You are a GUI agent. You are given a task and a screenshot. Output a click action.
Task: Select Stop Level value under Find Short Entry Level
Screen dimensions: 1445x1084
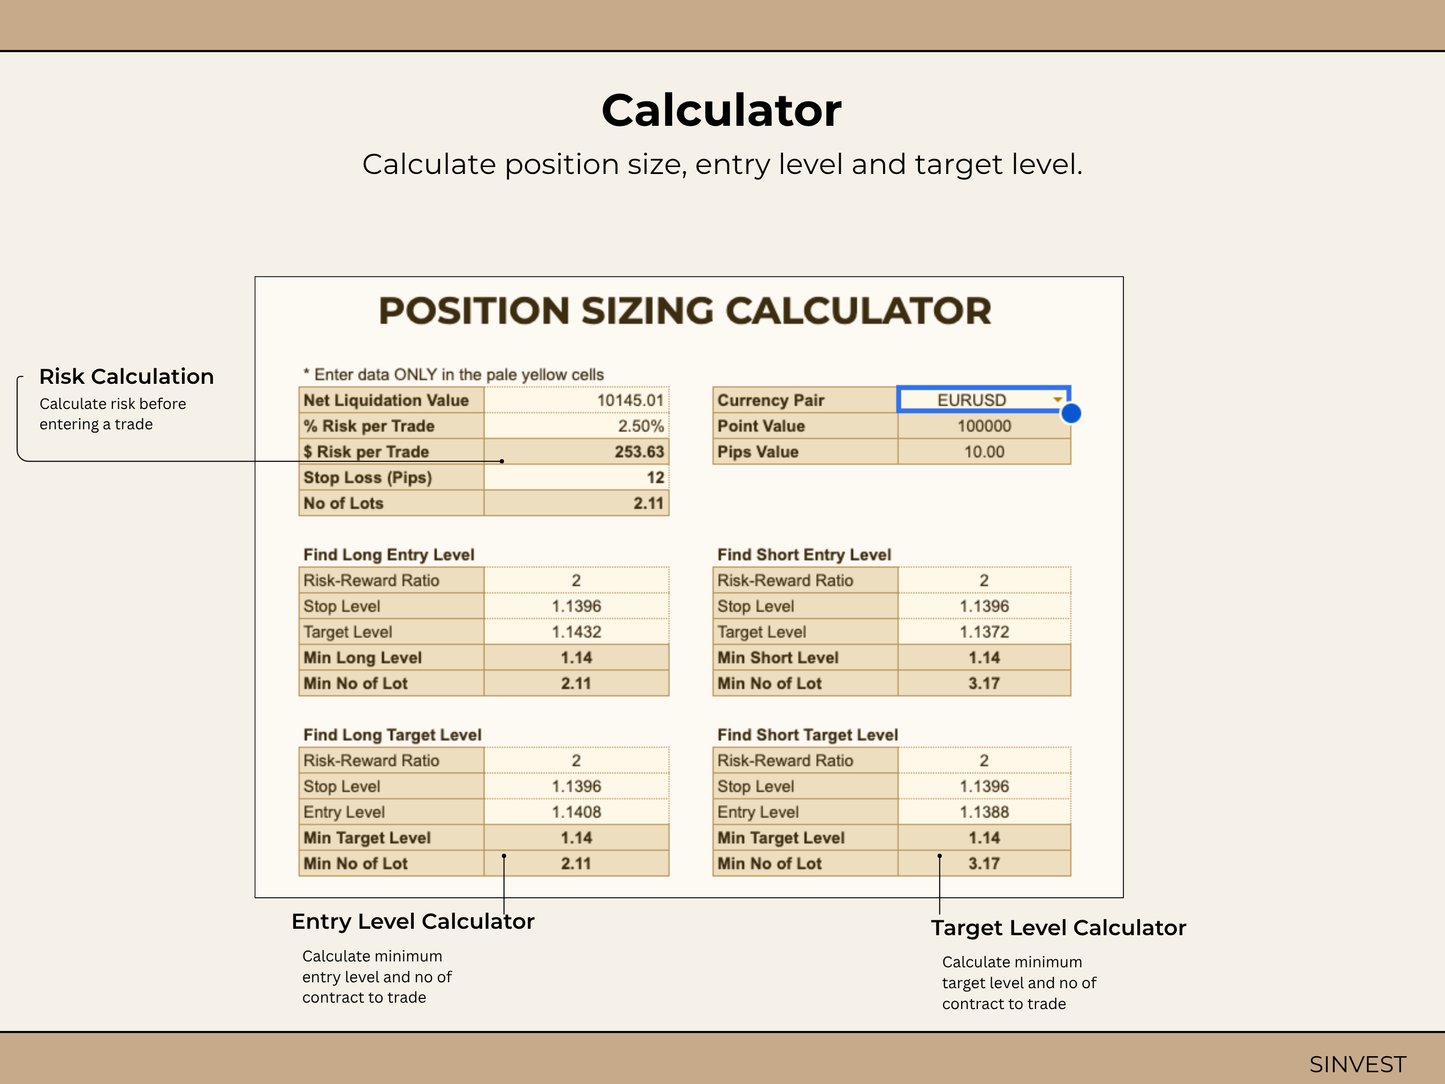pyautogui.click(x=984, y=606)
